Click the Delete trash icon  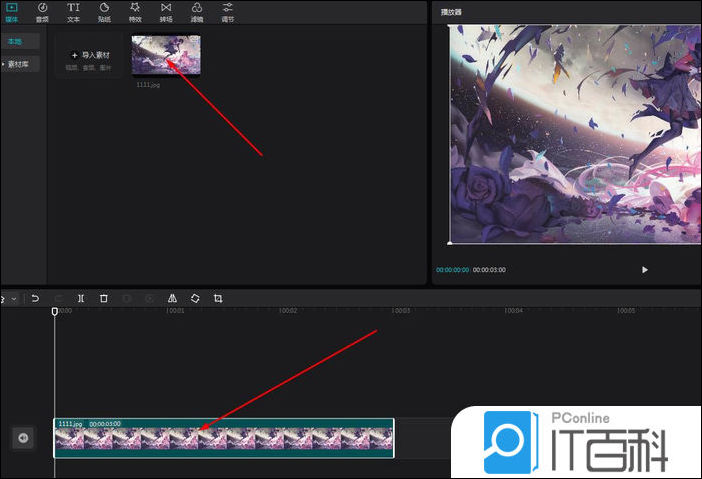[x=104, y=298]
